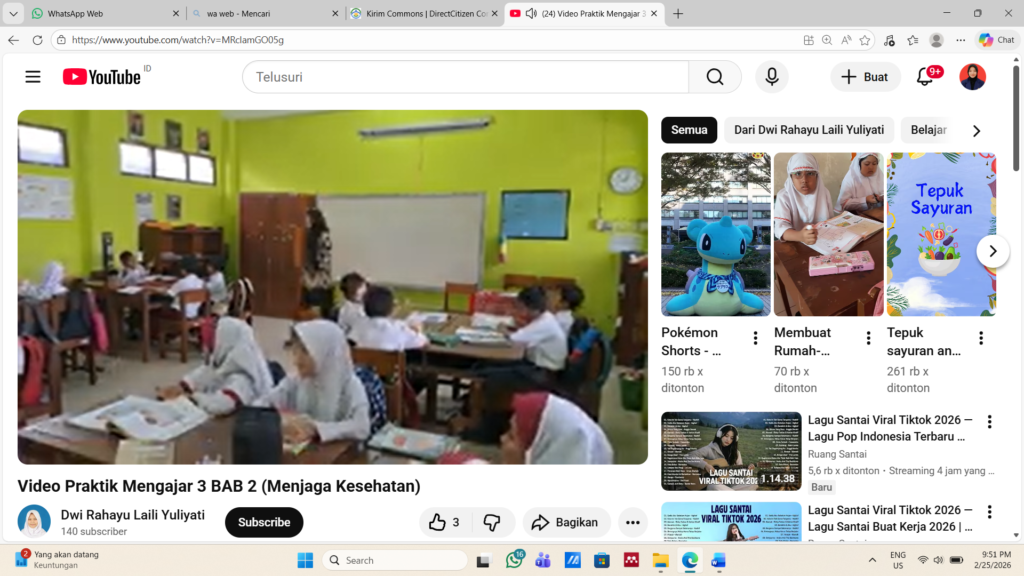This screenshot has height=576, width=1024.
Task: Open the YouTube hamburger guide menu
Action: click(33, 77)
